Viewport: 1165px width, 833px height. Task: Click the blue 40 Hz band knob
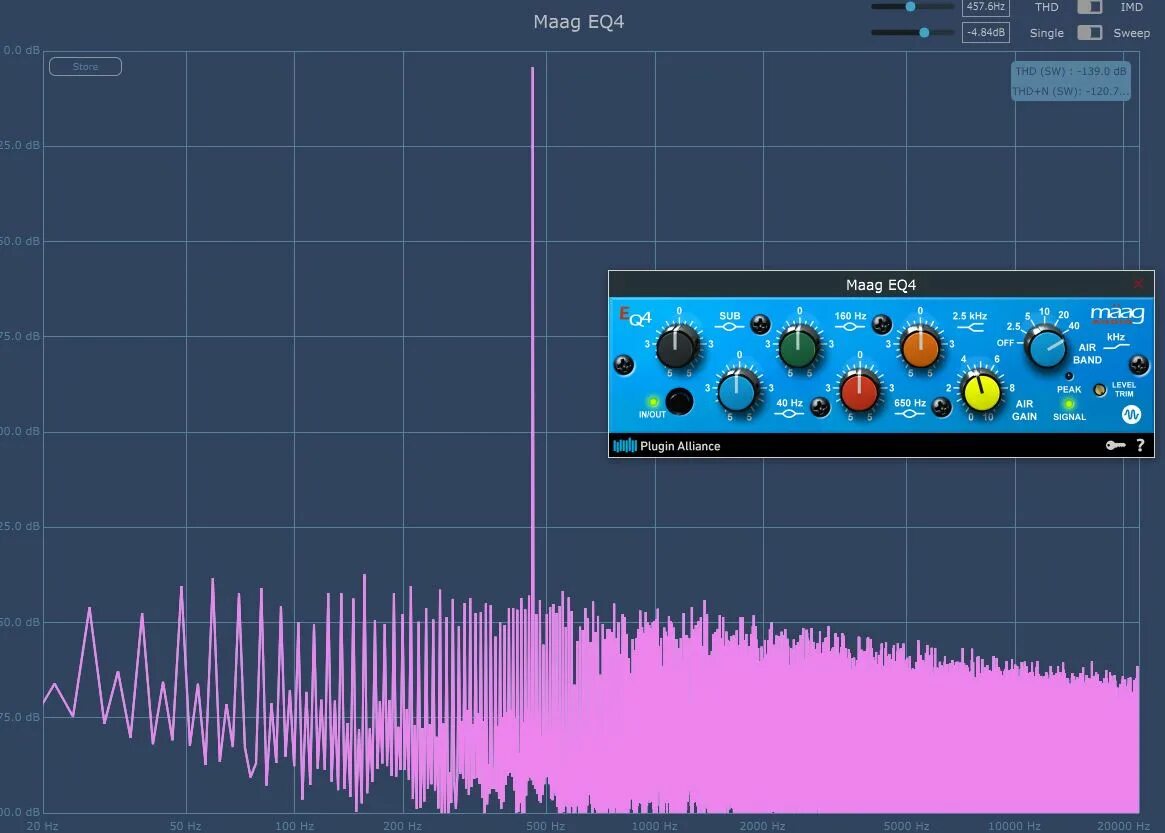(736, 392)
